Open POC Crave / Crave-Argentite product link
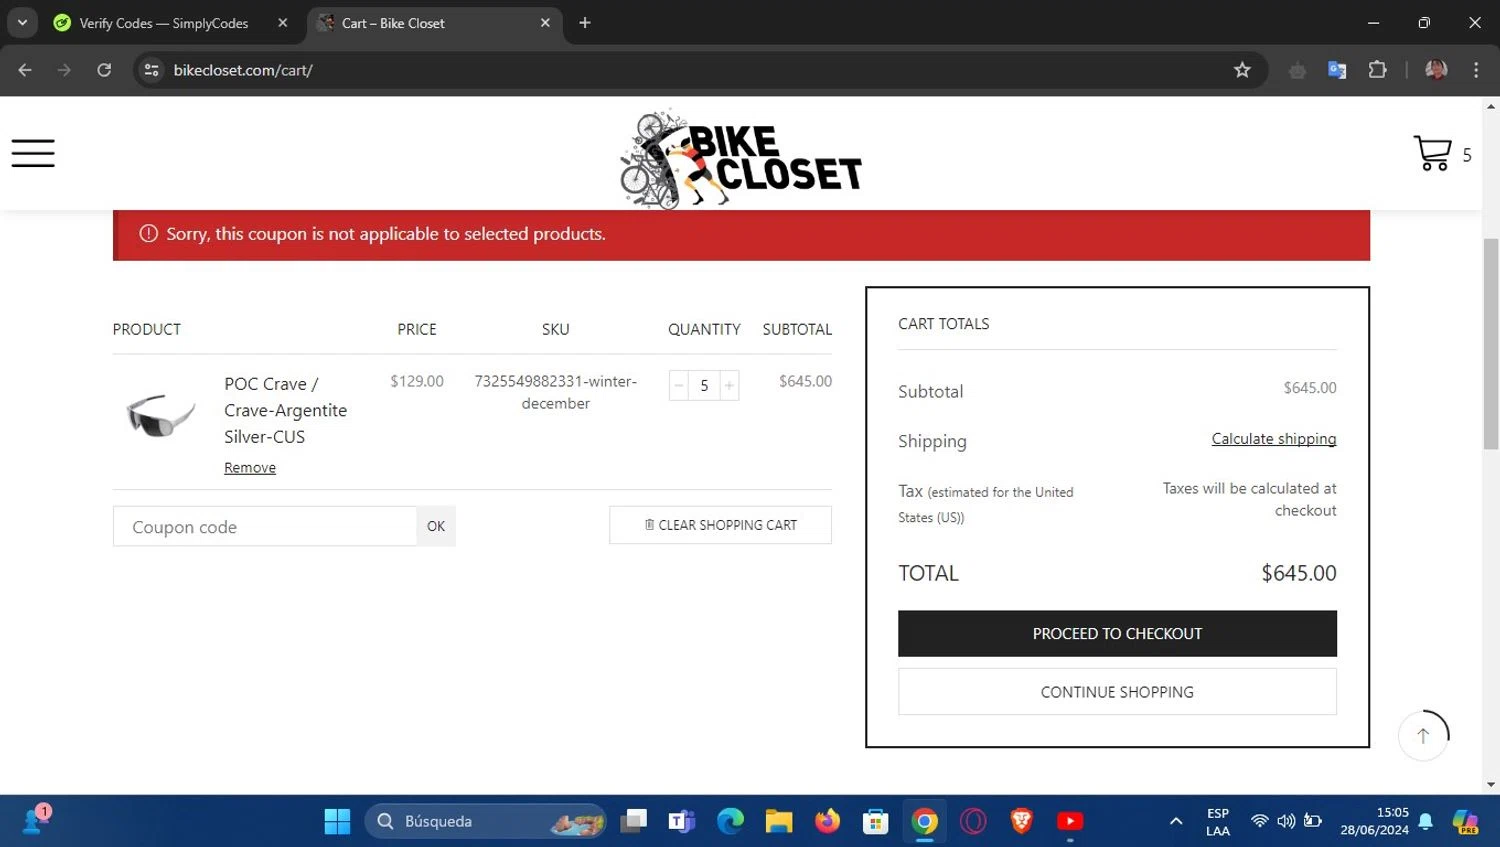Screen dimensions: 1500x847 (x=286, y=410)
